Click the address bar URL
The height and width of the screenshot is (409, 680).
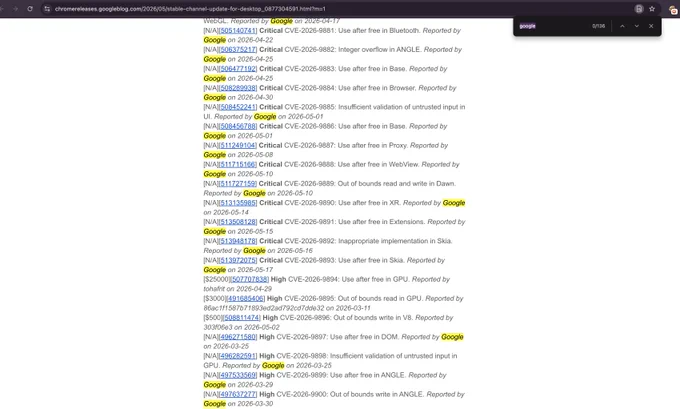(190, 9)
